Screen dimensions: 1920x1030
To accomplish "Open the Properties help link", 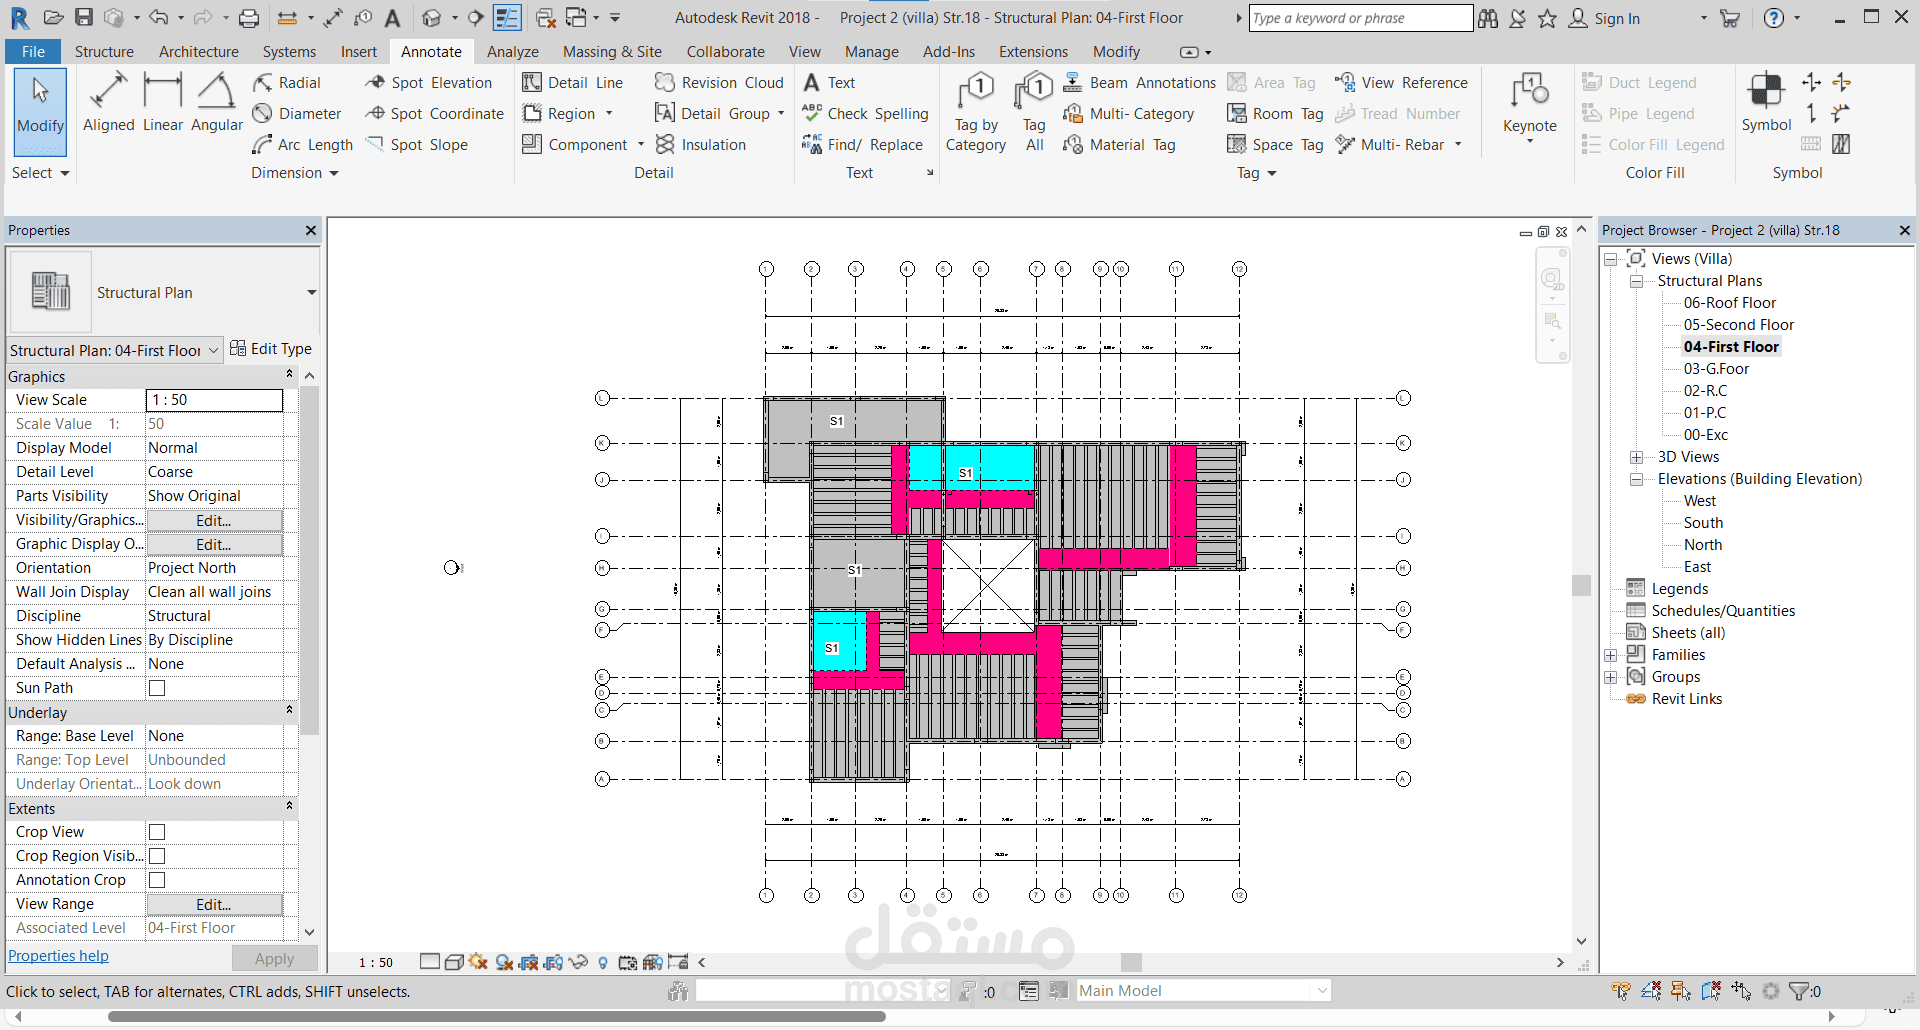I will point(58,956).
